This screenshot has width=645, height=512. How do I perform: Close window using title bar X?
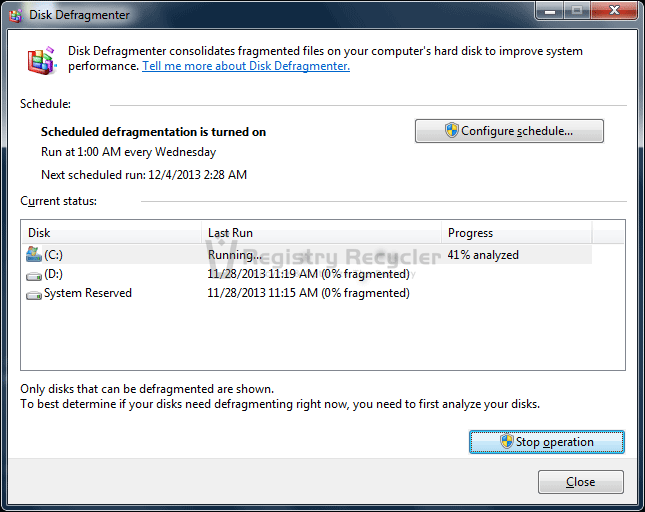pos(614,11)
